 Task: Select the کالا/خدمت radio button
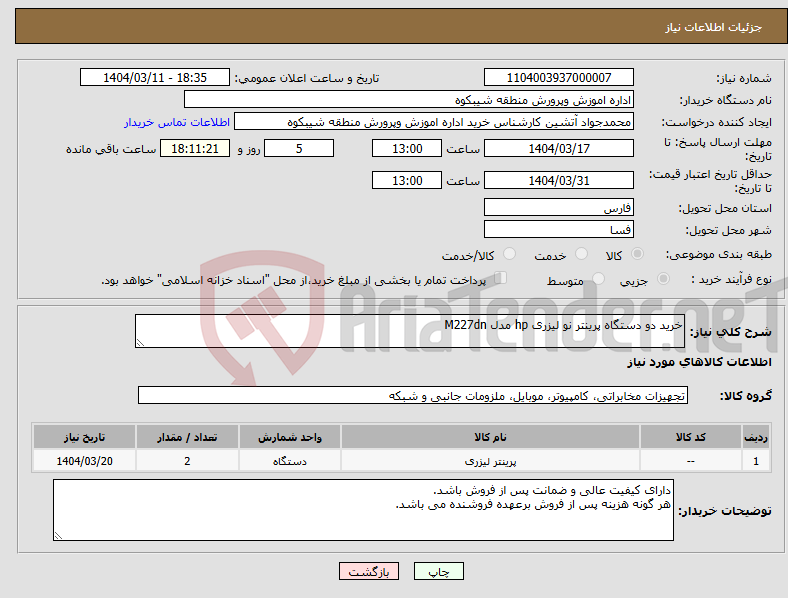pos(509,254)
